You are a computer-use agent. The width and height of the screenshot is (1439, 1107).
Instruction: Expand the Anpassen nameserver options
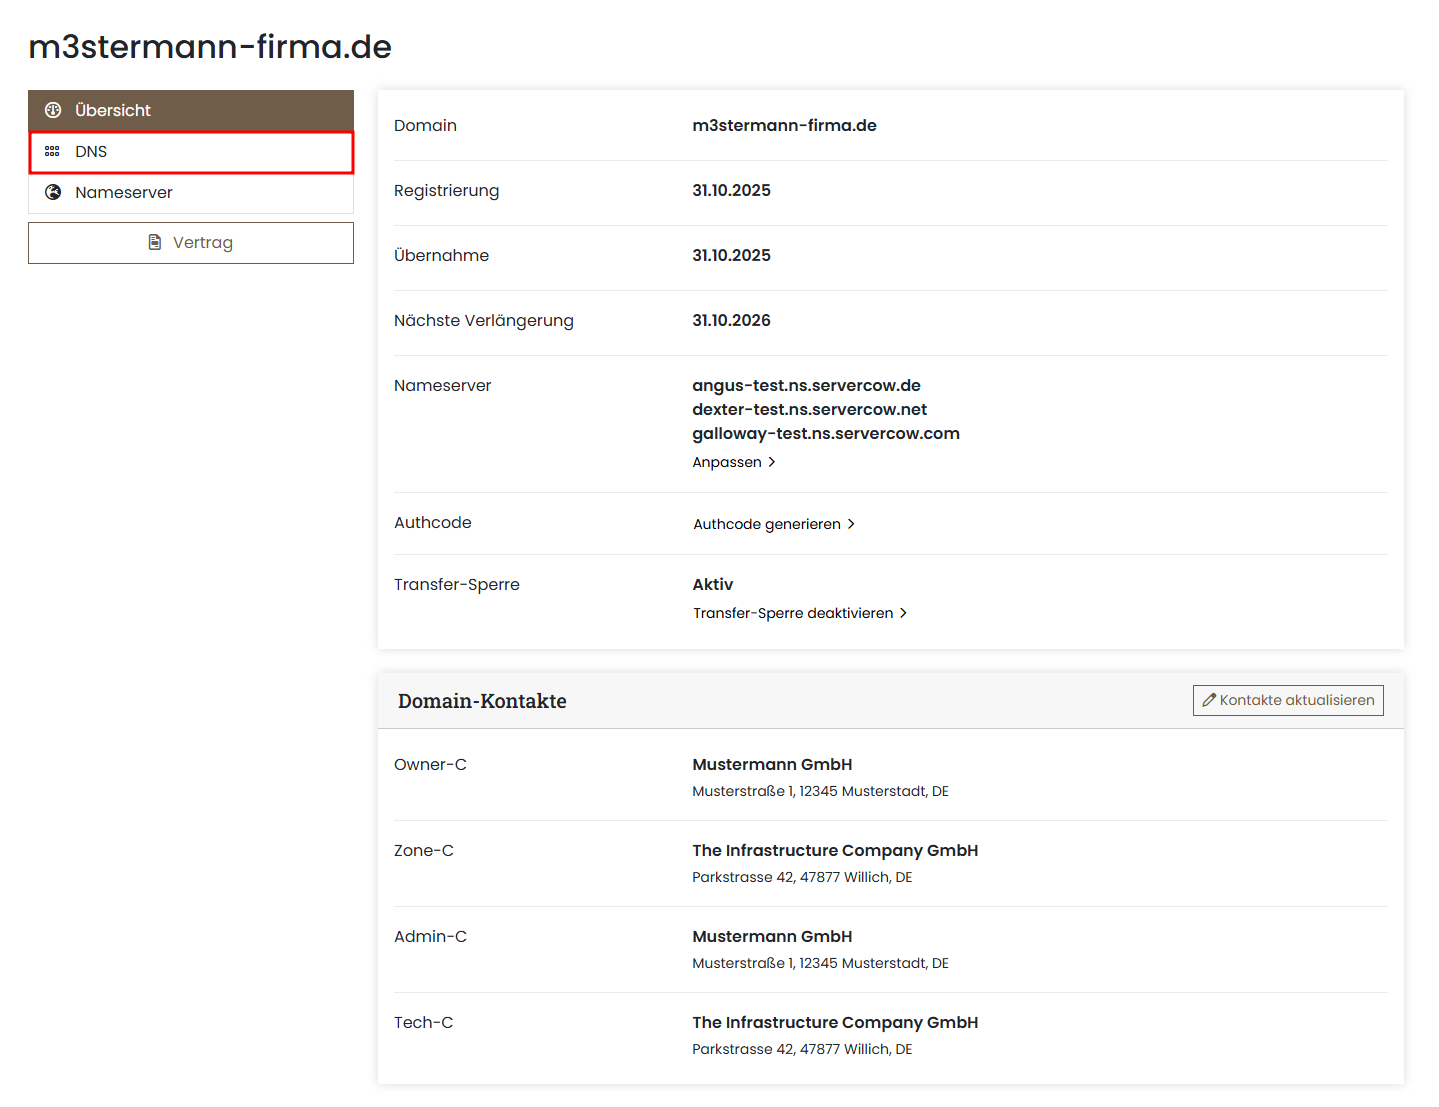[727, 462]
